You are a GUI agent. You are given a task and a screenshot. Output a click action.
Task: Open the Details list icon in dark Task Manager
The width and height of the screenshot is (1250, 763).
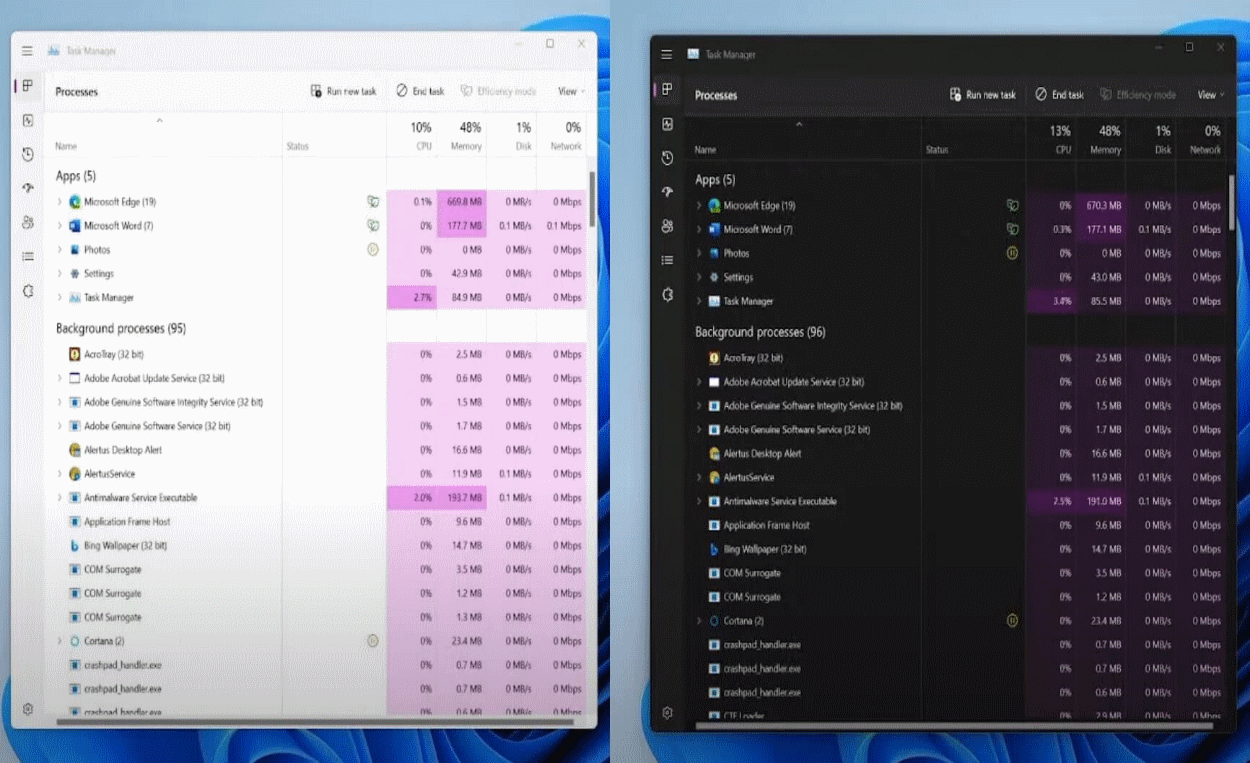point(667,260)
